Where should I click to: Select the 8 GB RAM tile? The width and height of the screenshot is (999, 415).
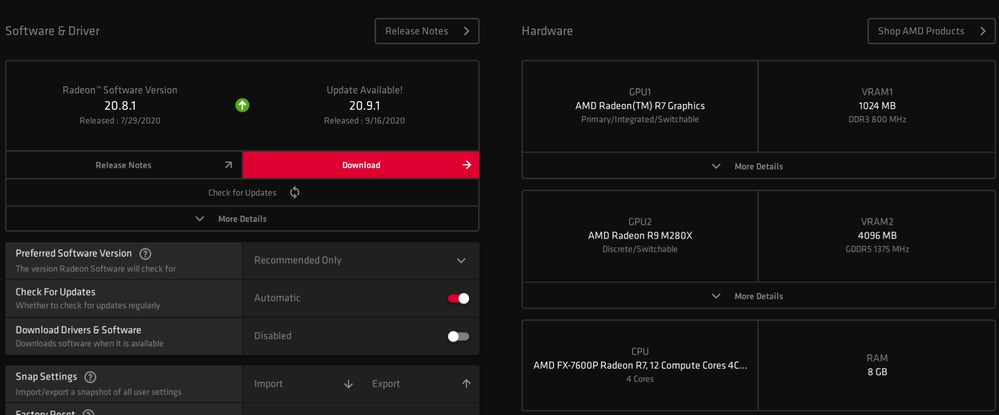(875, 365)
